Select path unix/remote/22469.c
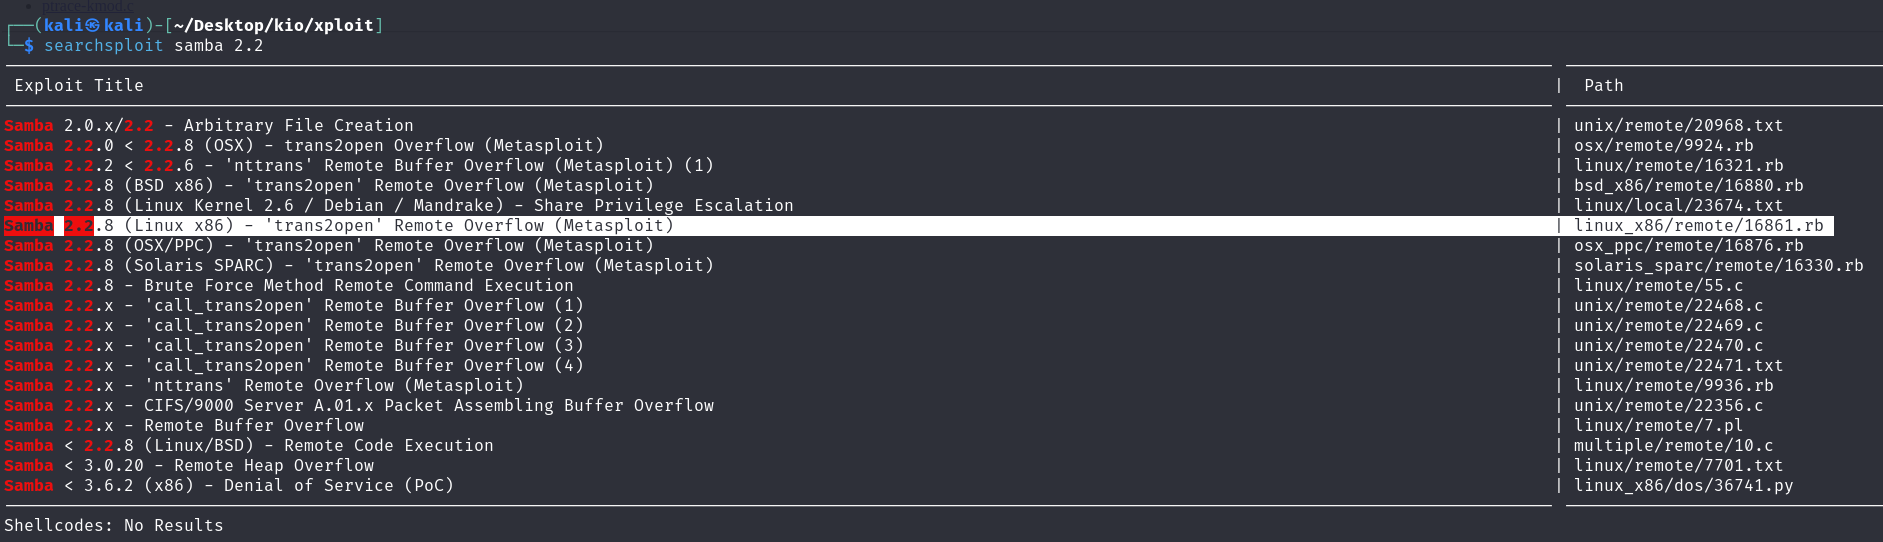The height and width of the screenshot is (542, 1883). [x=1668, y=326]
